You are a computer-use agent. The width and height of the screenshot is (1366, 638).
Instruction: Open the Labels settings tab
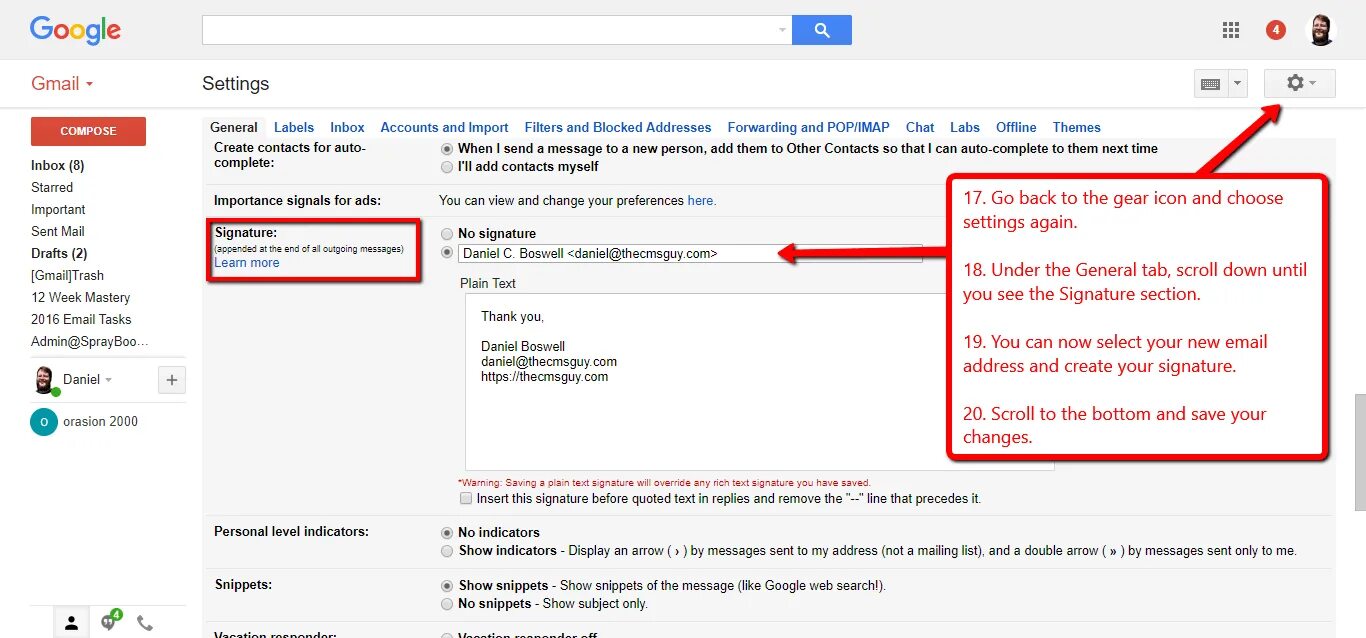click(x=294, y=127)
